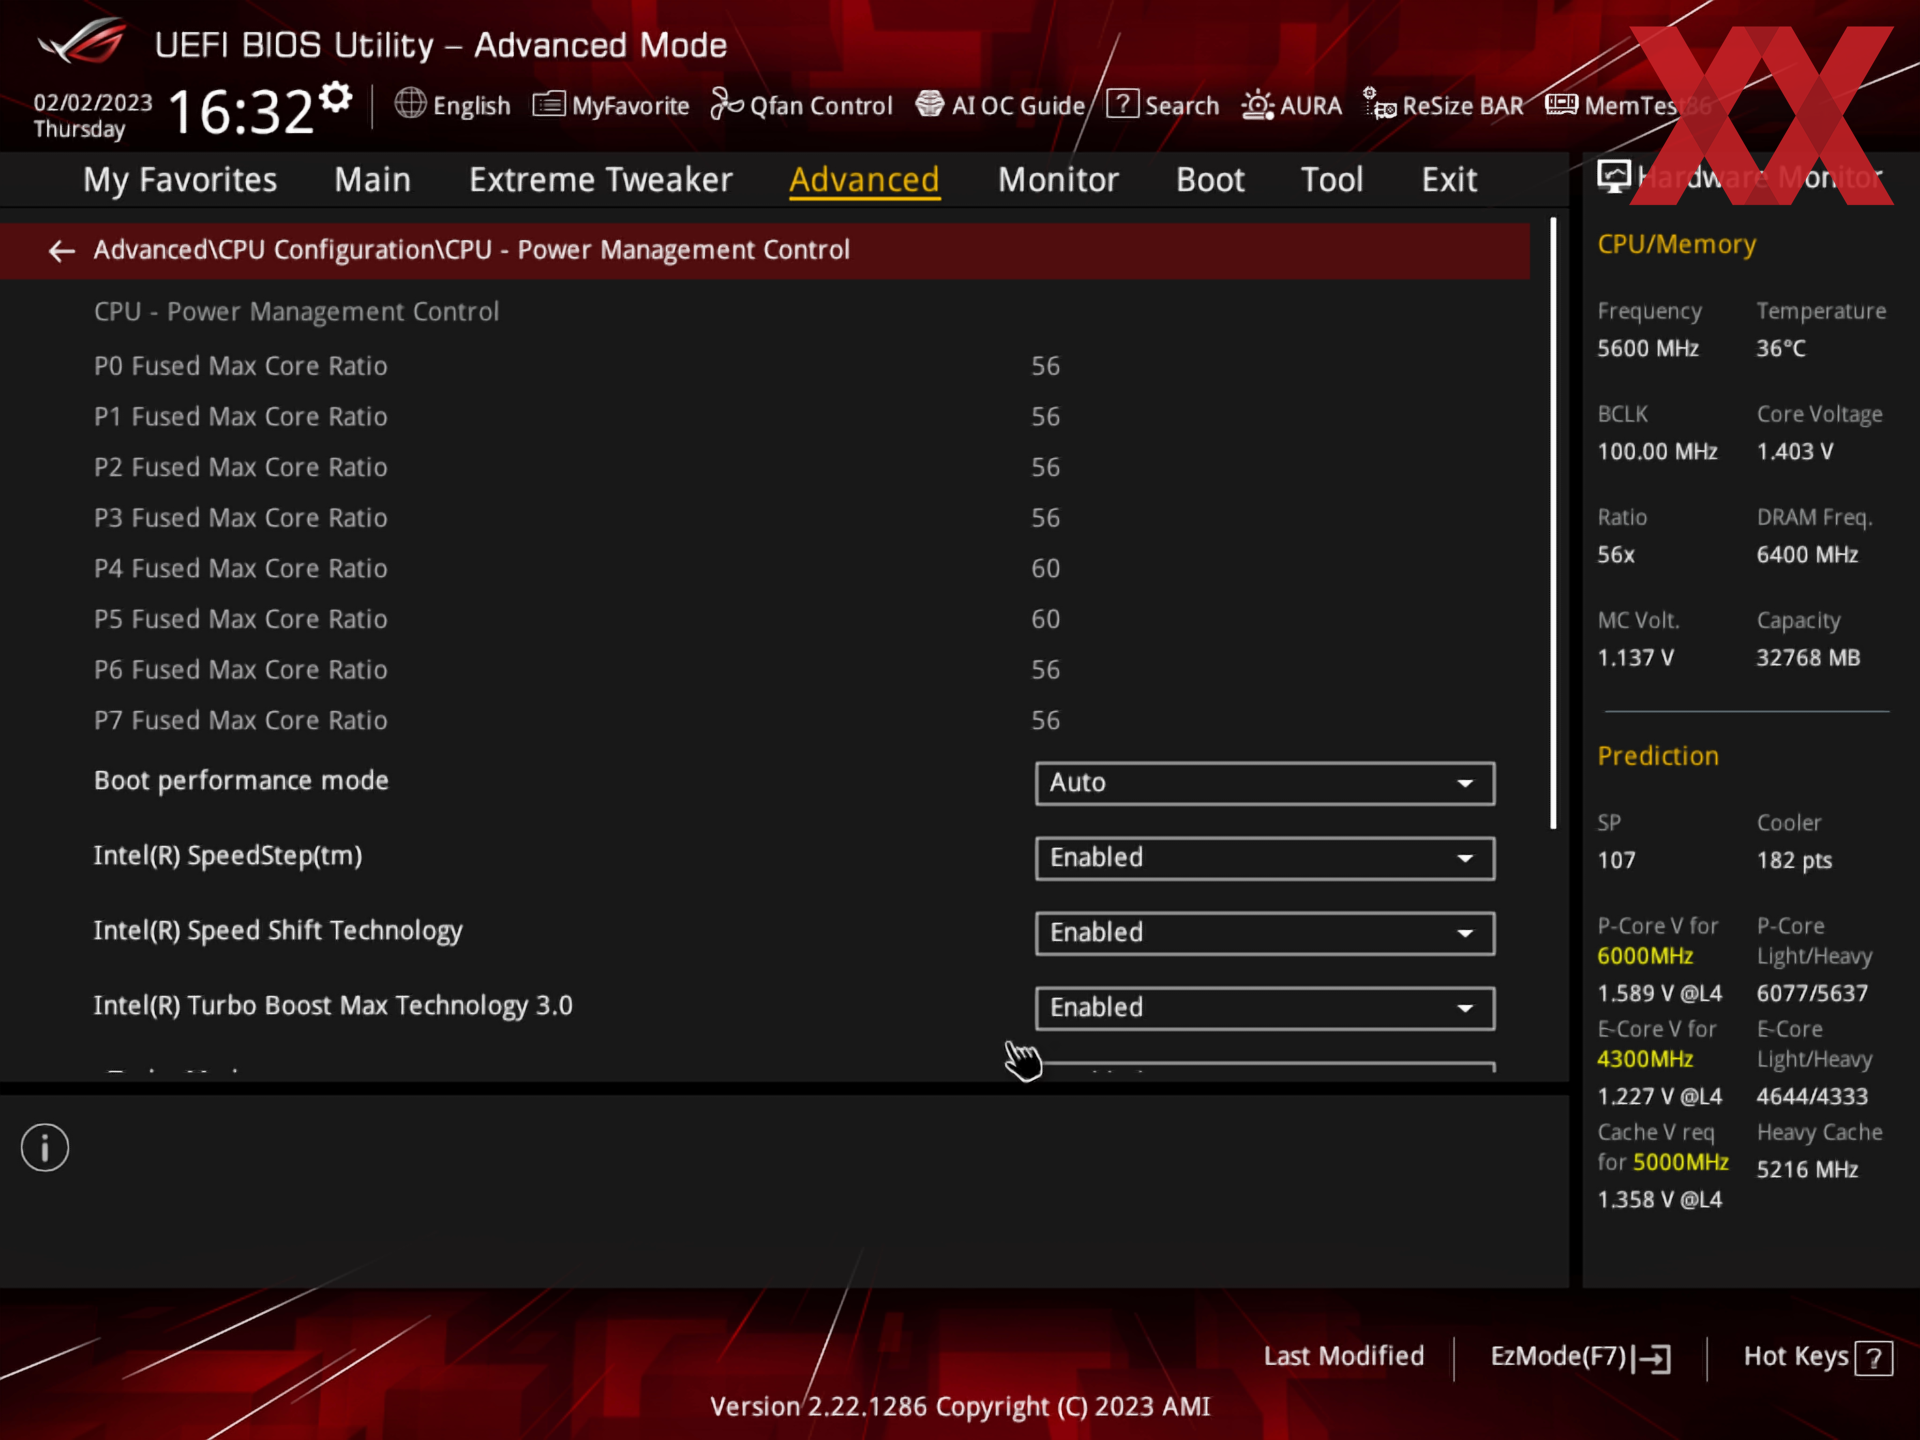
Task: Click Intel(R) SpeedStep(tm) label
Action: coord(228,856)
